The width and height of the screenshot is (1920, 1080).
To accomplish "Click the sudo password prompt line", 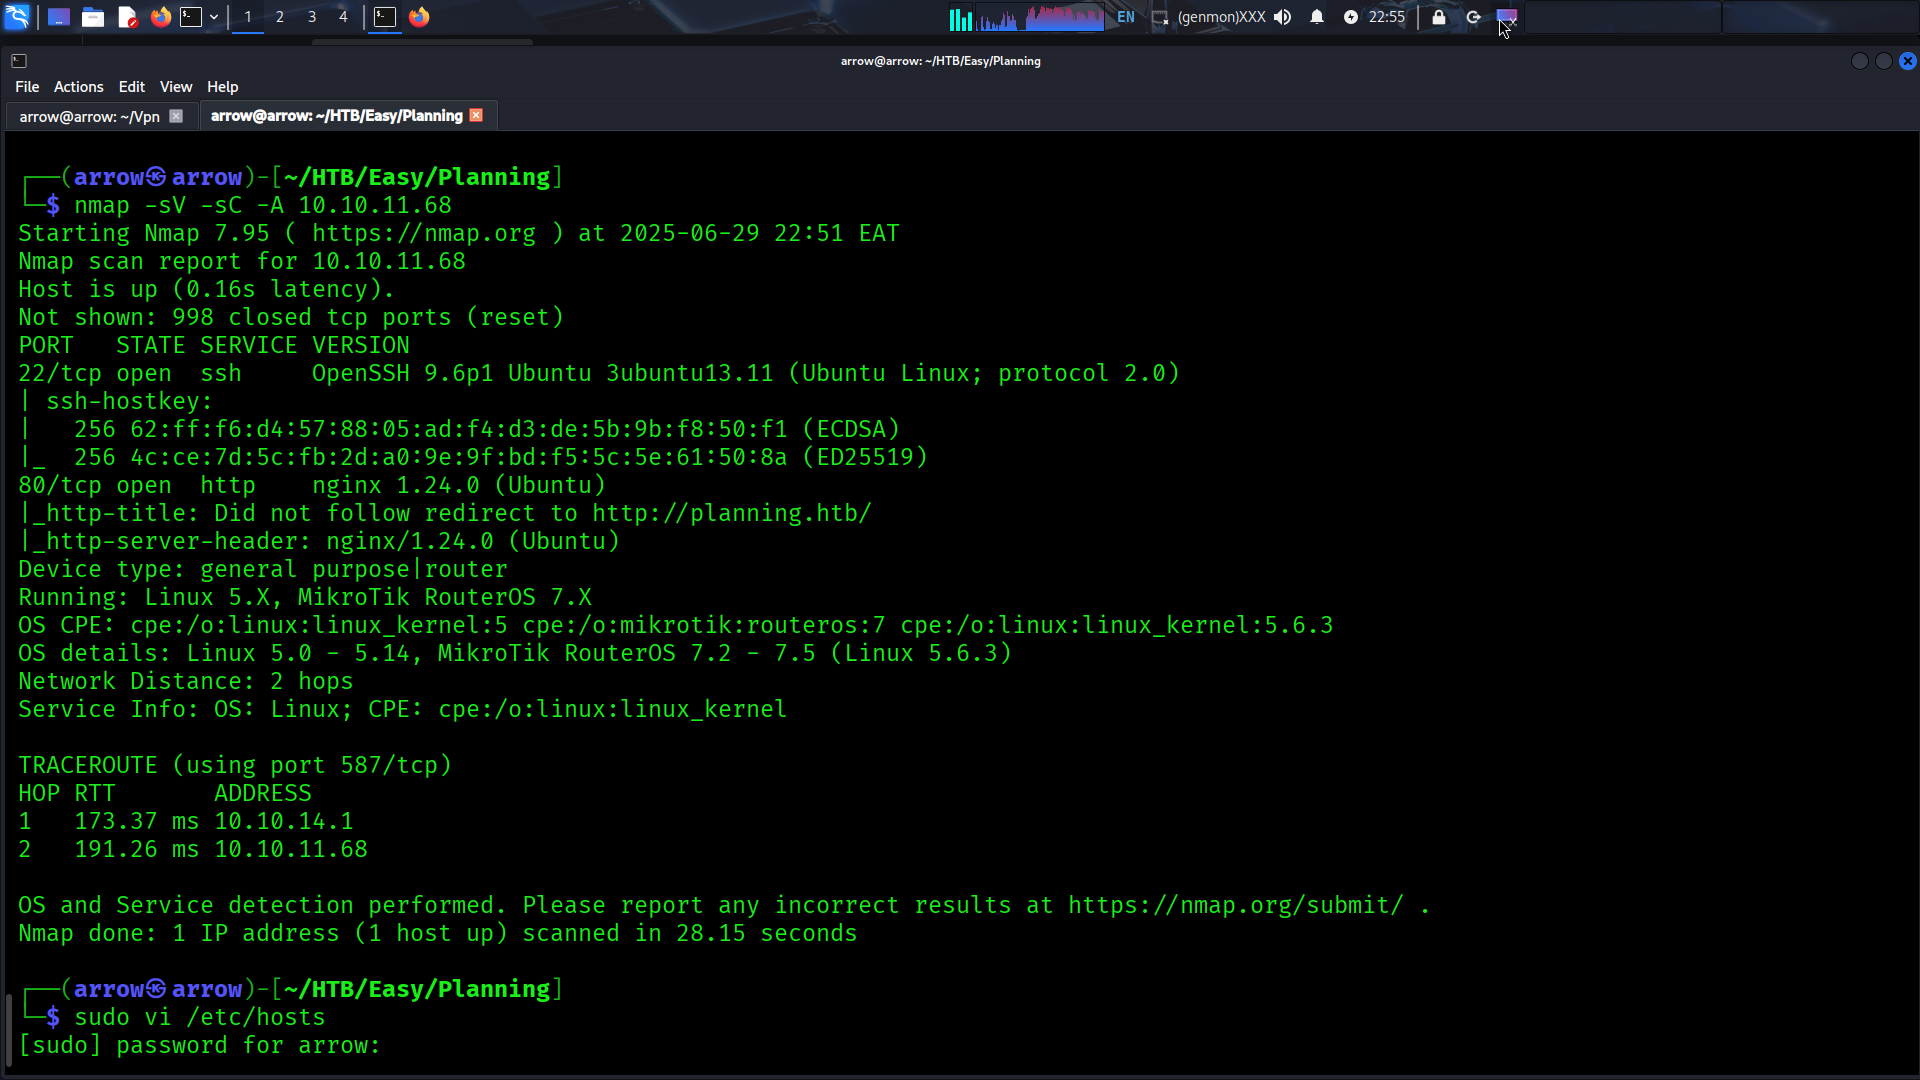I will (x=199, y=1045).
